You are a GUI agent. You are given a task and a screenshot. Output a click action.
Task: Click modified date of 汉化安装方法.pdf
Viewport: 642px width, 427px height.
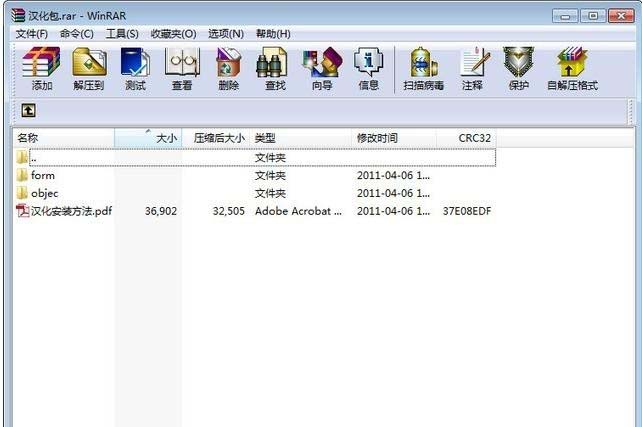pos(393,211)
